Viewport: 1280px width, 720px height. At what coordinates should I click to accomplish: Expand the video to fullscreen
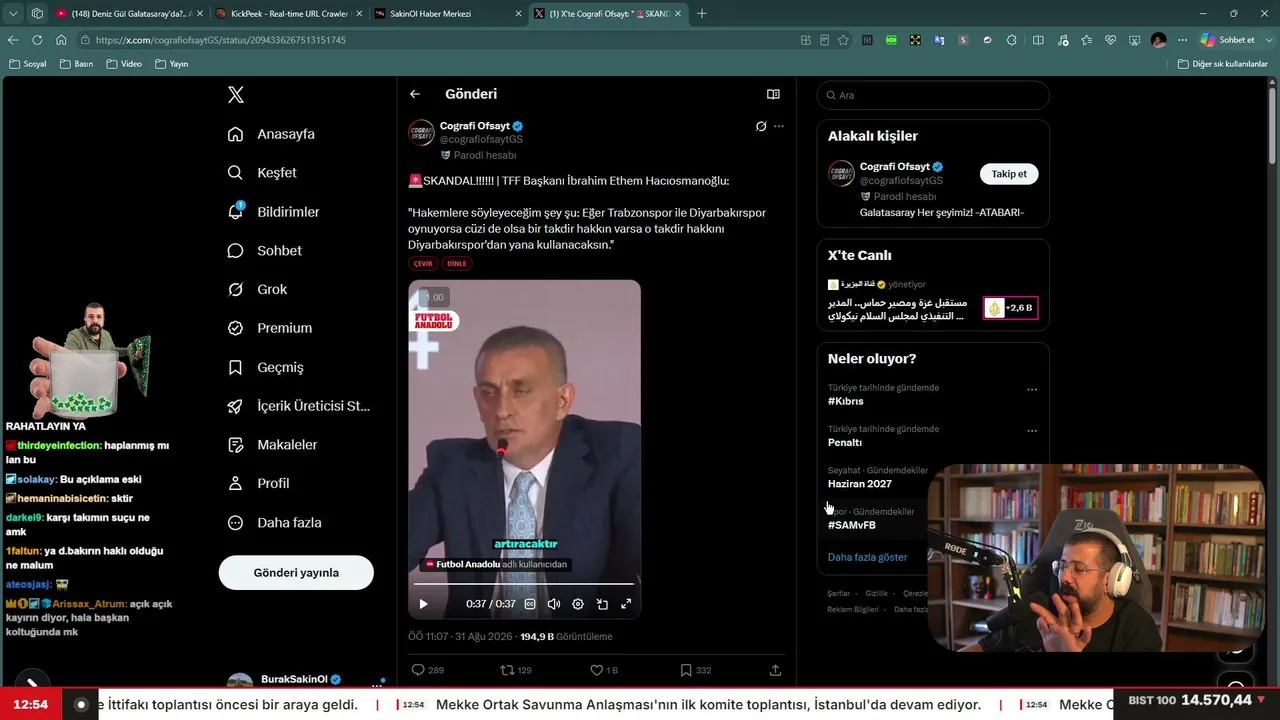[626, 604]
